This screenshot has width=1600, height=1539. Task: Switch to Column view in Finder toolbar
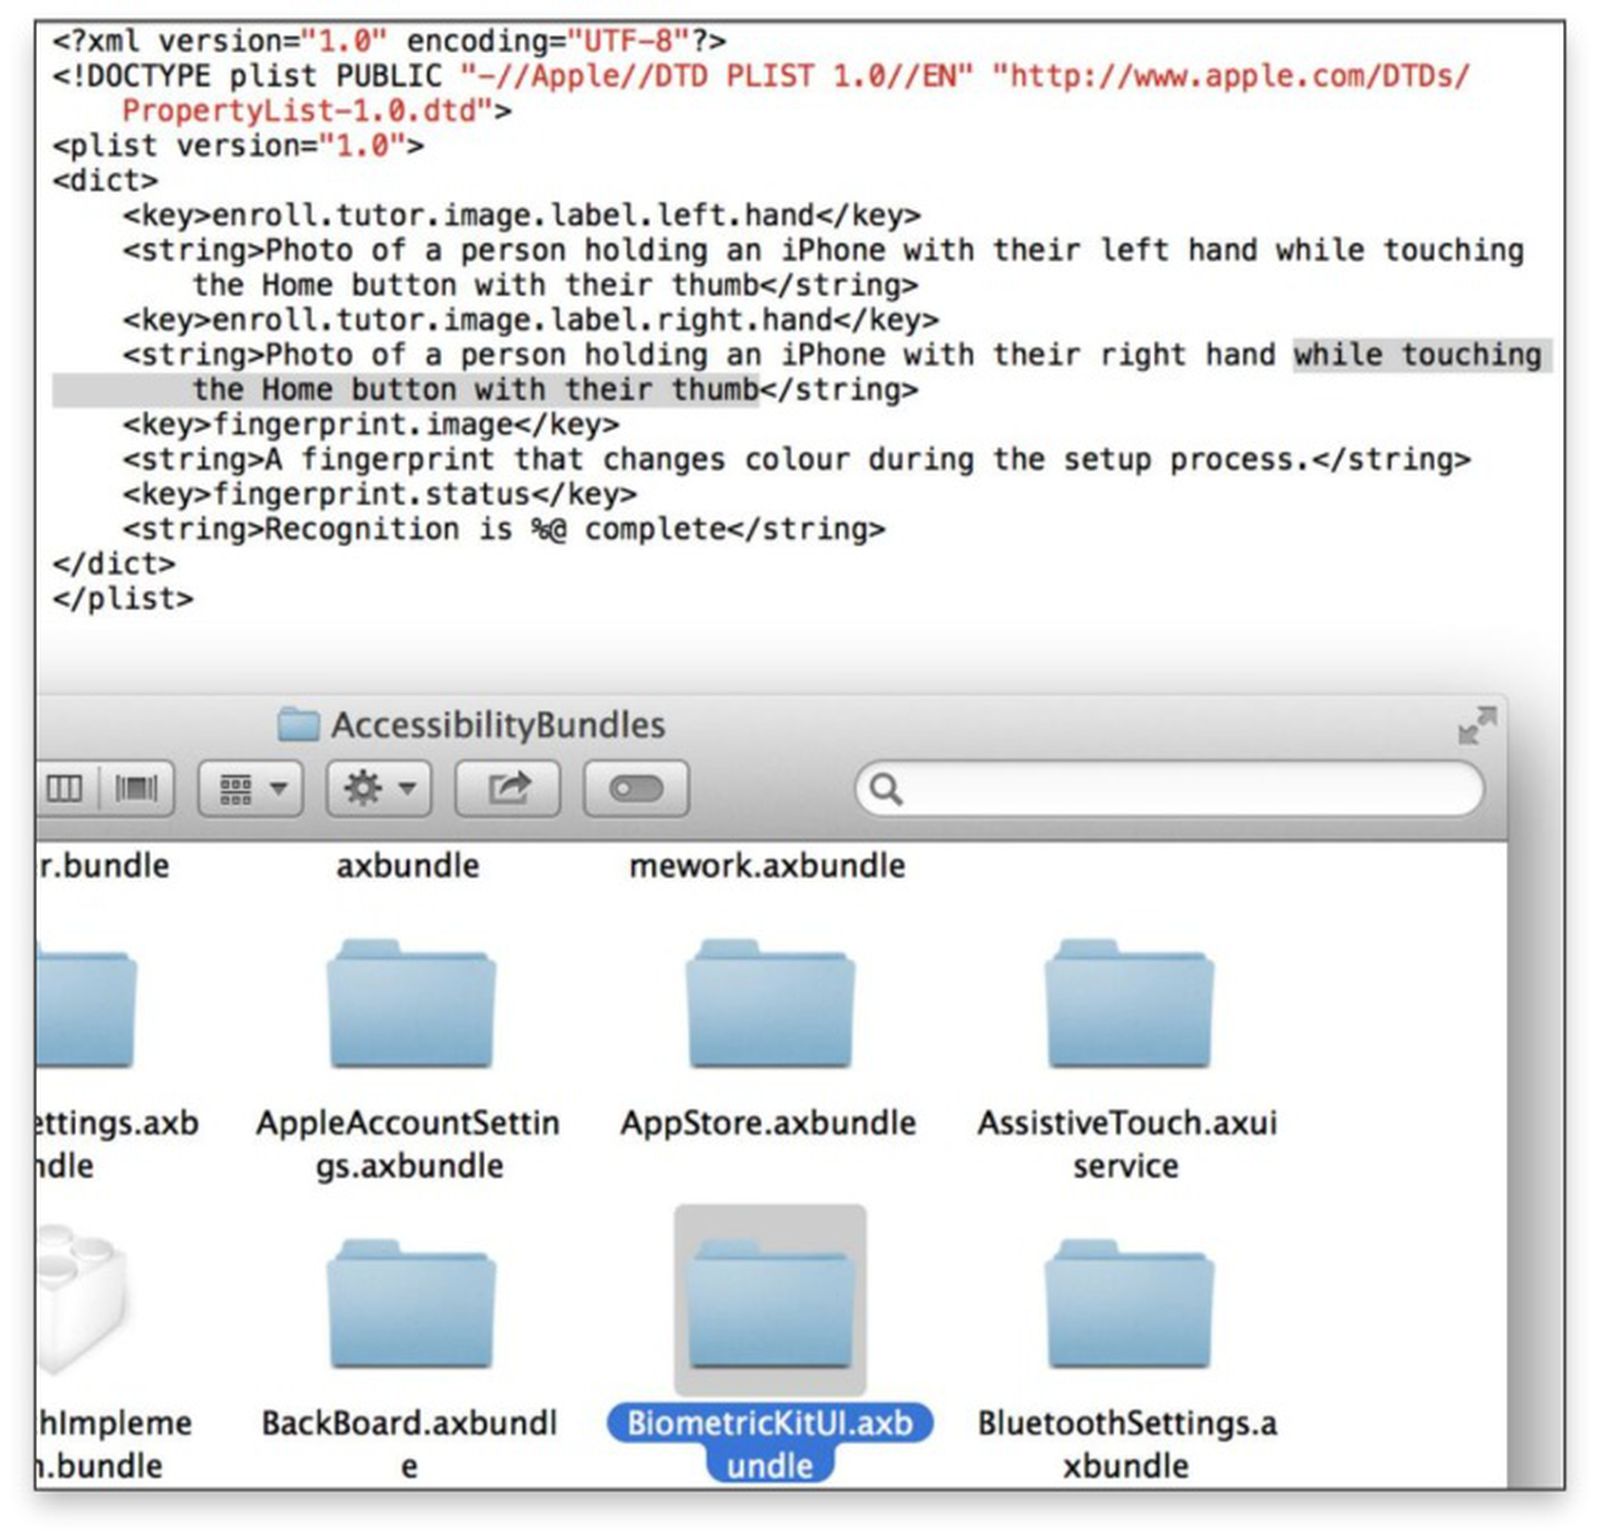(64, 788)
